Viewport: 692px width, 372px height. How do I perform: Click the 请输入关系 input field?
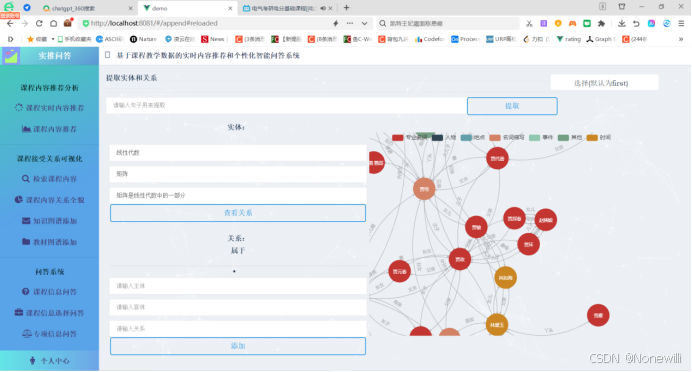click(238, 328)
